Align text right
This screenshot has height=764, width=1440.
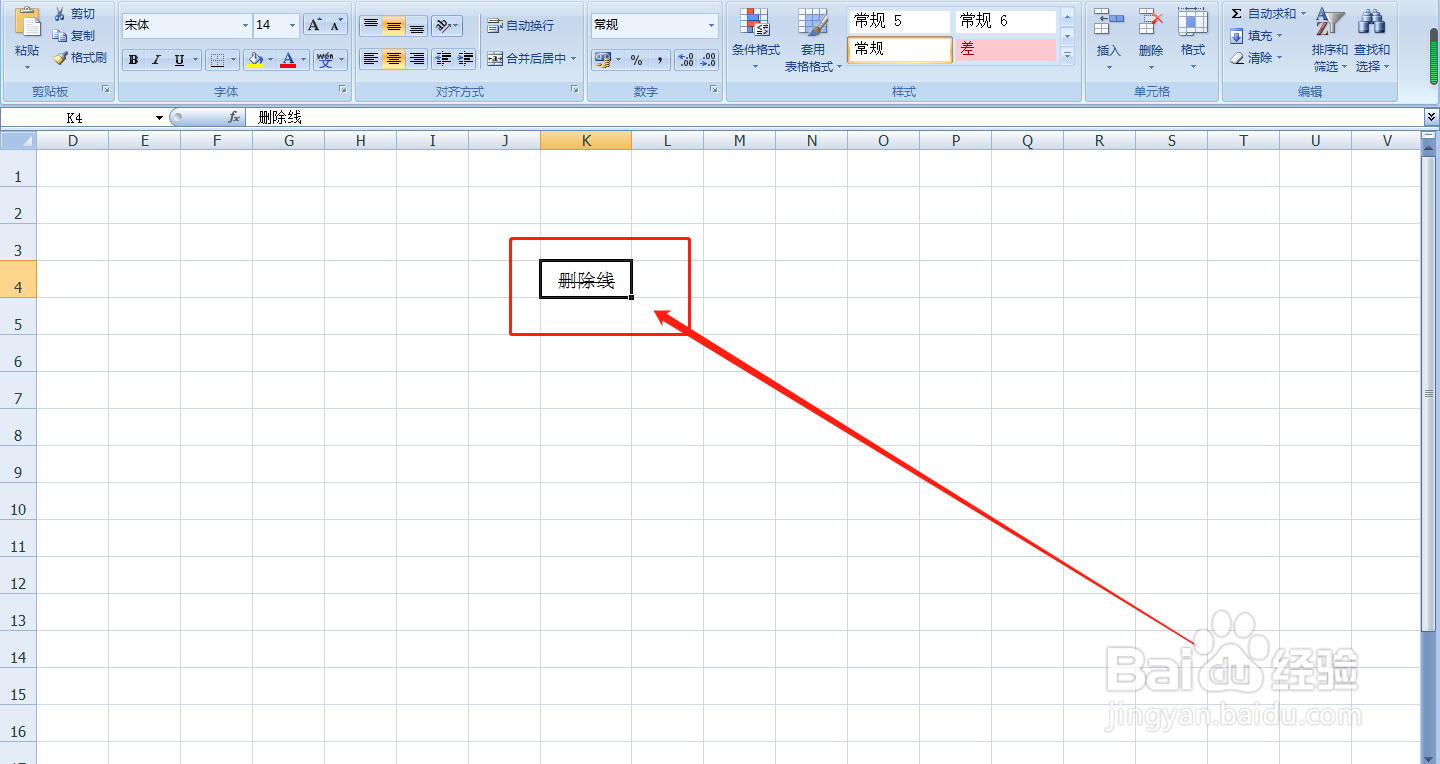[x=417, y=59]
